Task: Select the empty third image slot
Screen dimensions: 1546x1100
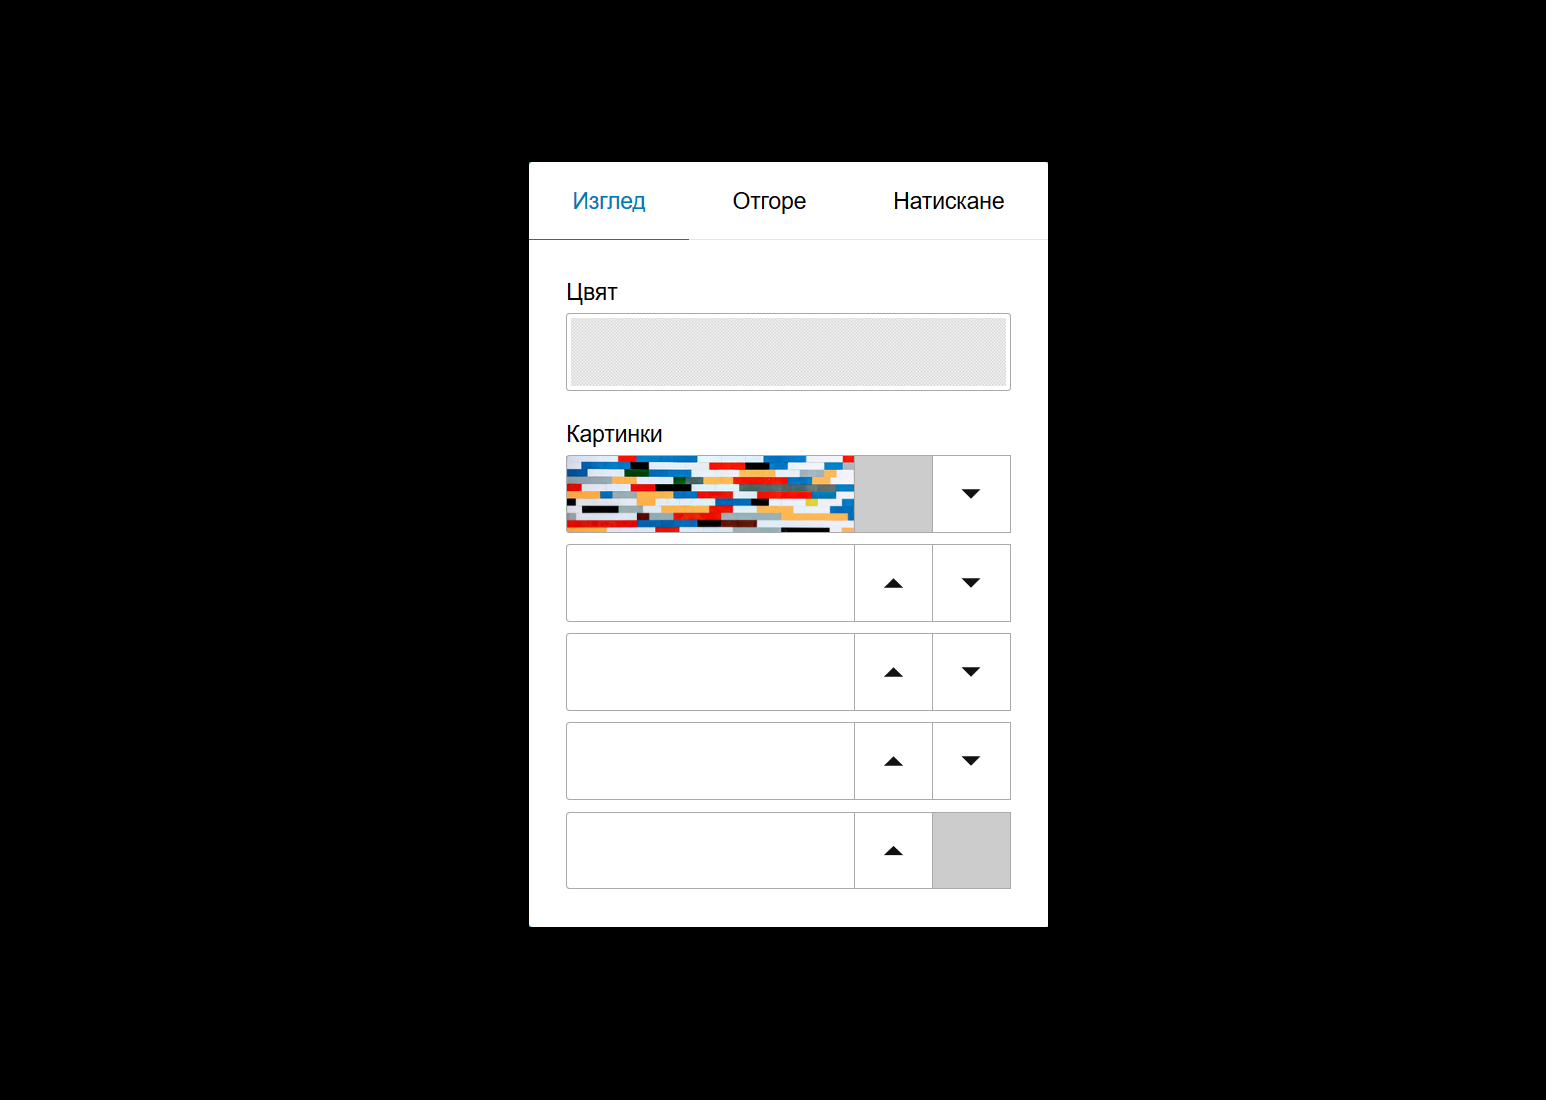Action: point(710,672)
